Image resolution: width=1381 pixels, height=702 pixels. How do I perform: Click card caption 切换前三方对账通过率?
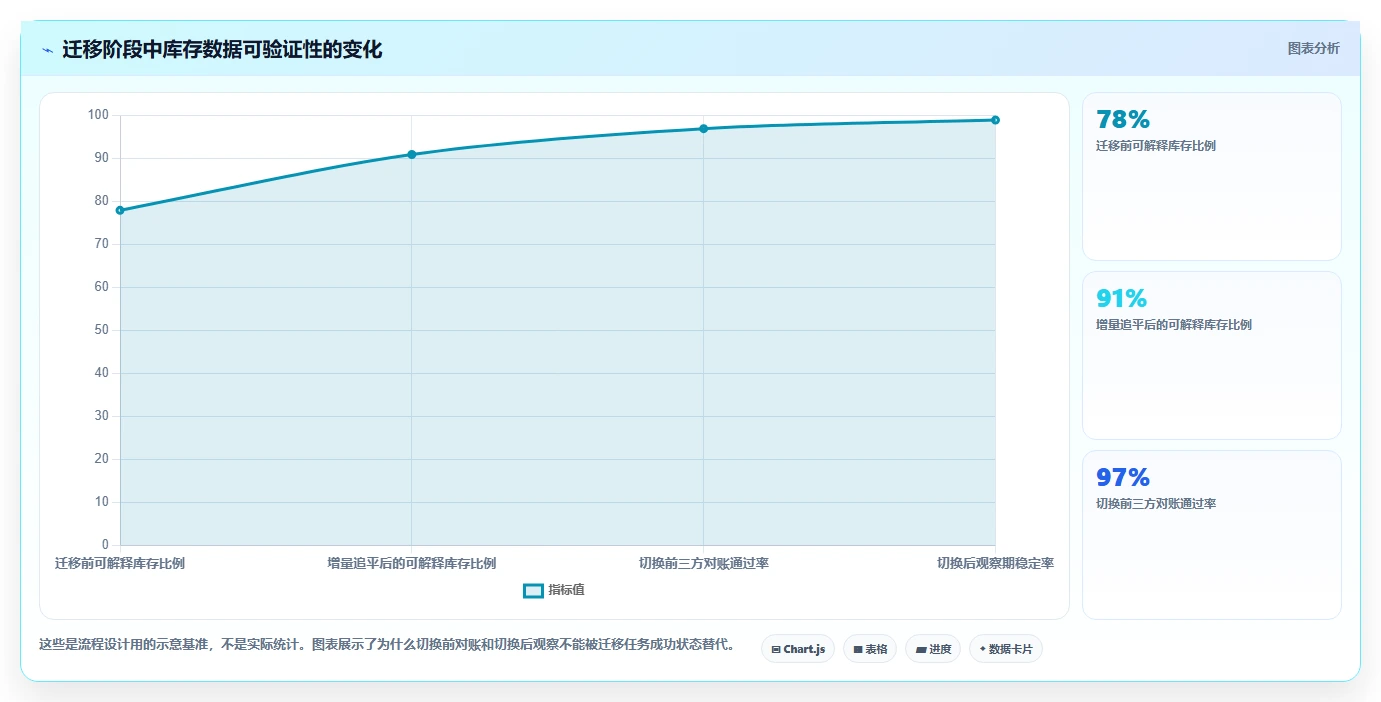tap(1156, 504)
